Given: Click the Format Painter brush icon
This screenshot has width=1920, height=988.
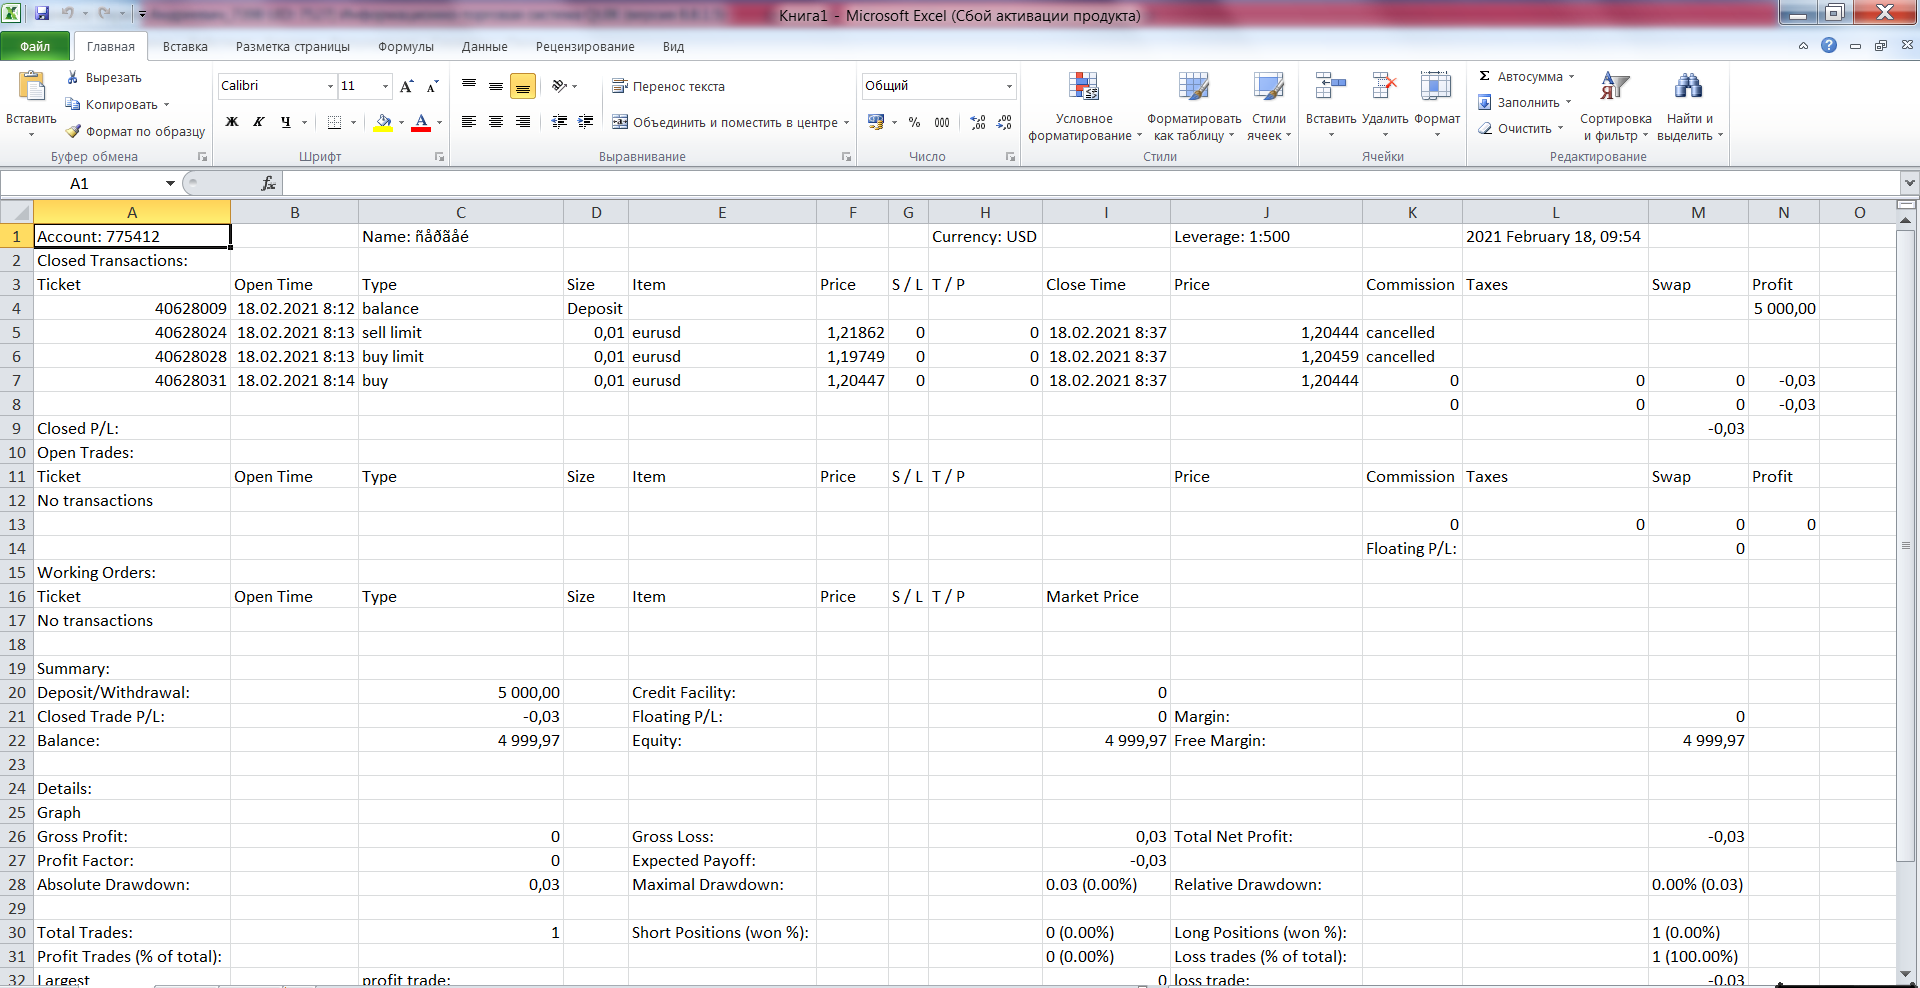Looking at the screenshot, I should tap(73, 131).
